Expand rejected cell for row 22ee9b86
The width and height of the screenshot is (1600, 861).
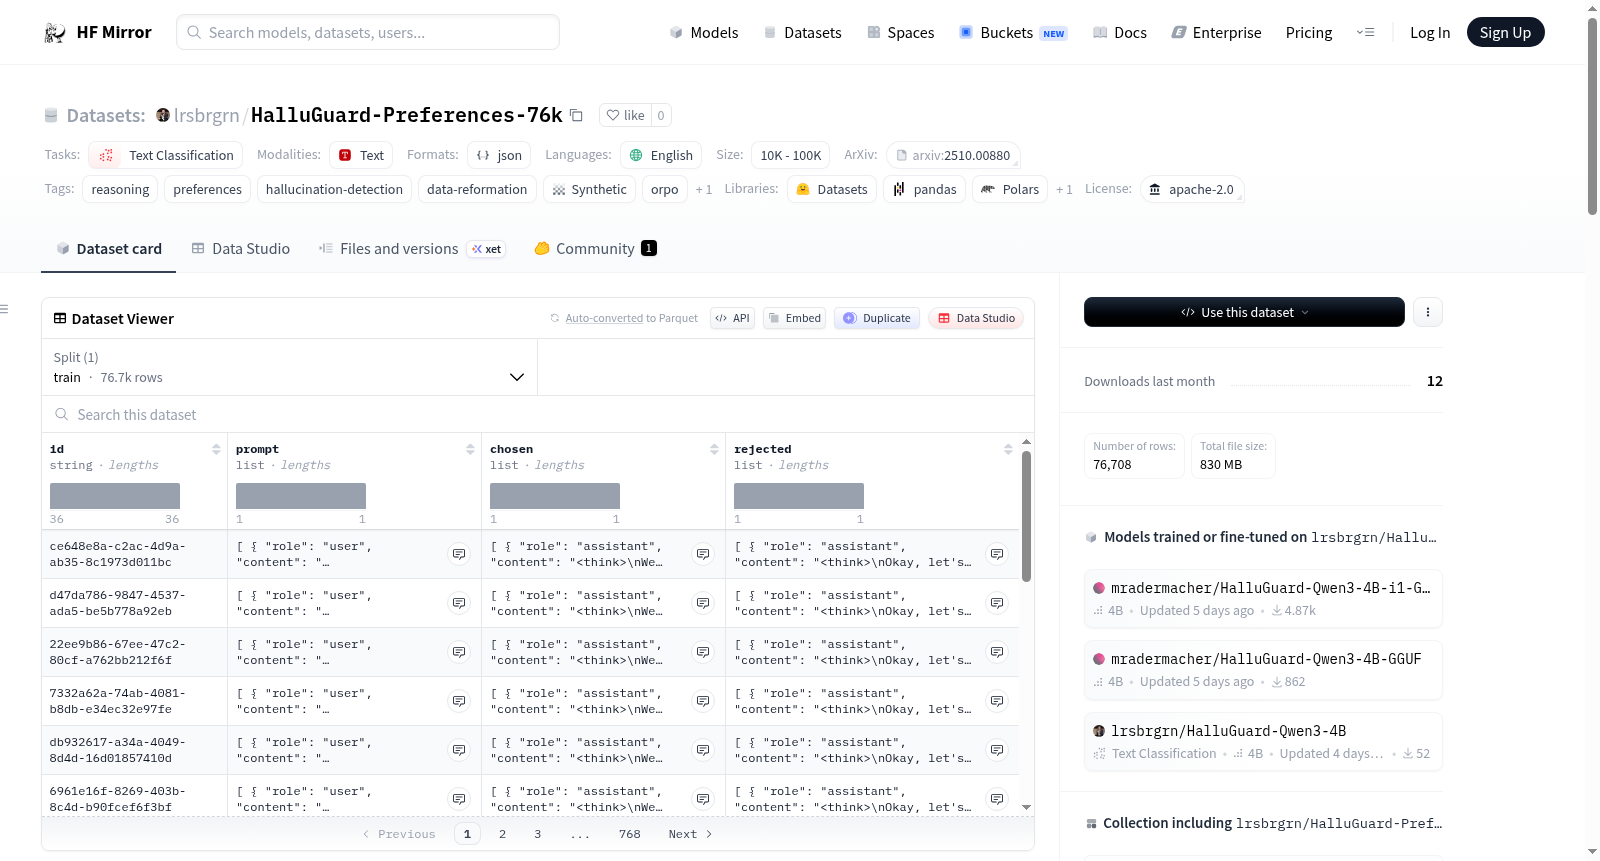click(x=997, y=652)
